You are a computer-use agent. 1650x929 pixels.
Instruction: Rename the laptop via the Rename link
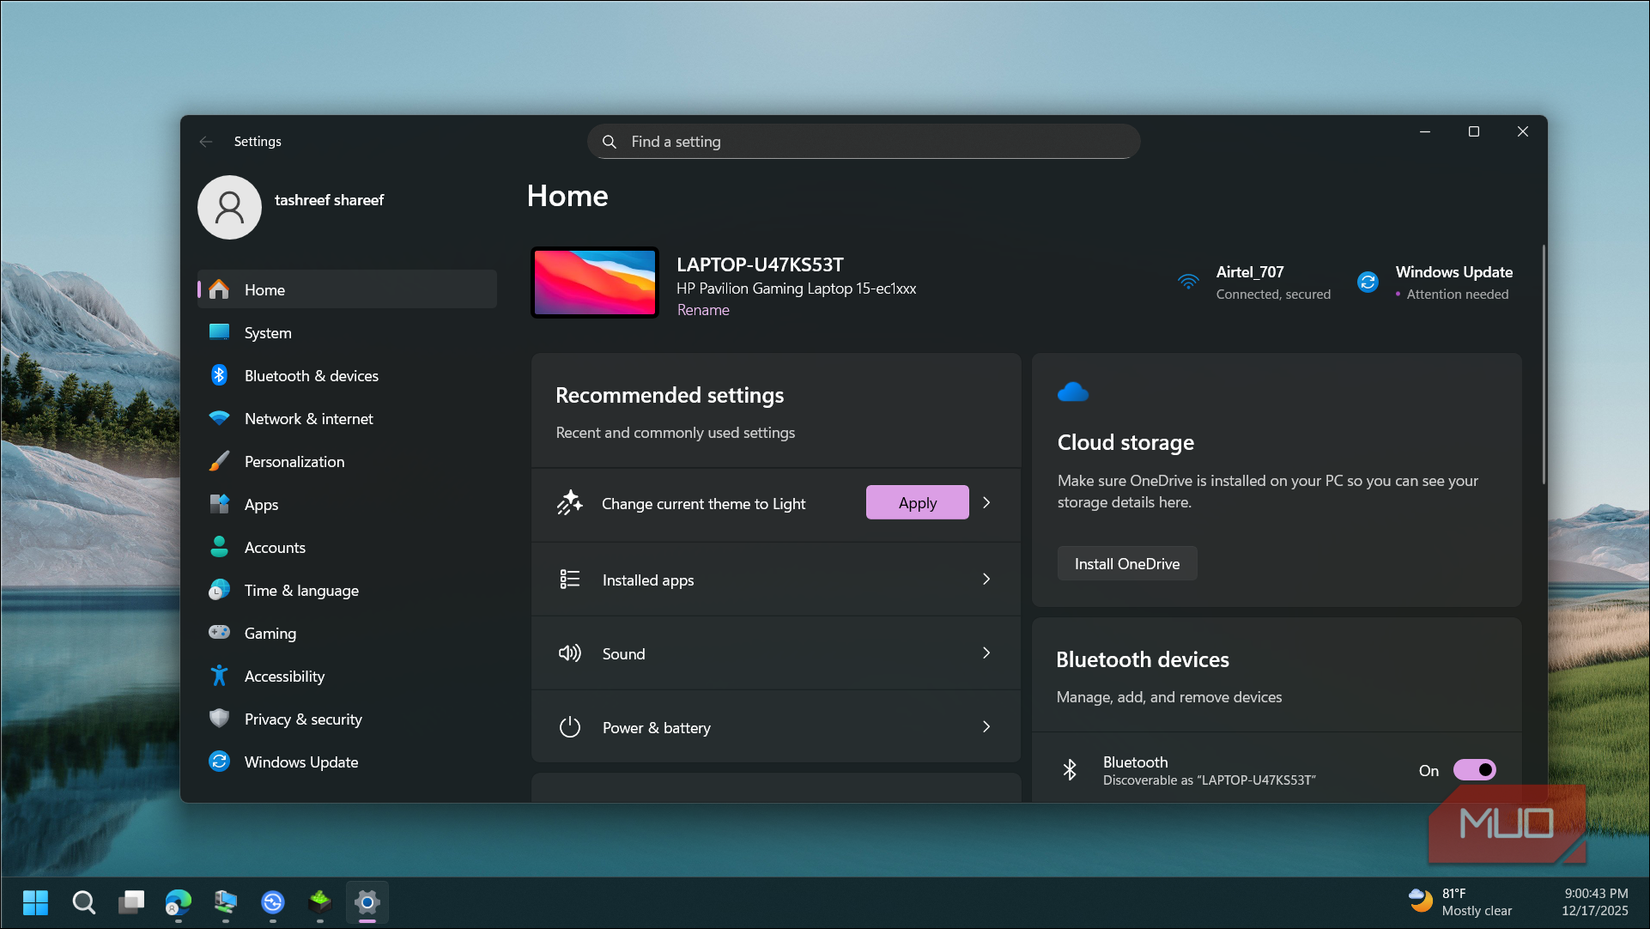(703, 310)
